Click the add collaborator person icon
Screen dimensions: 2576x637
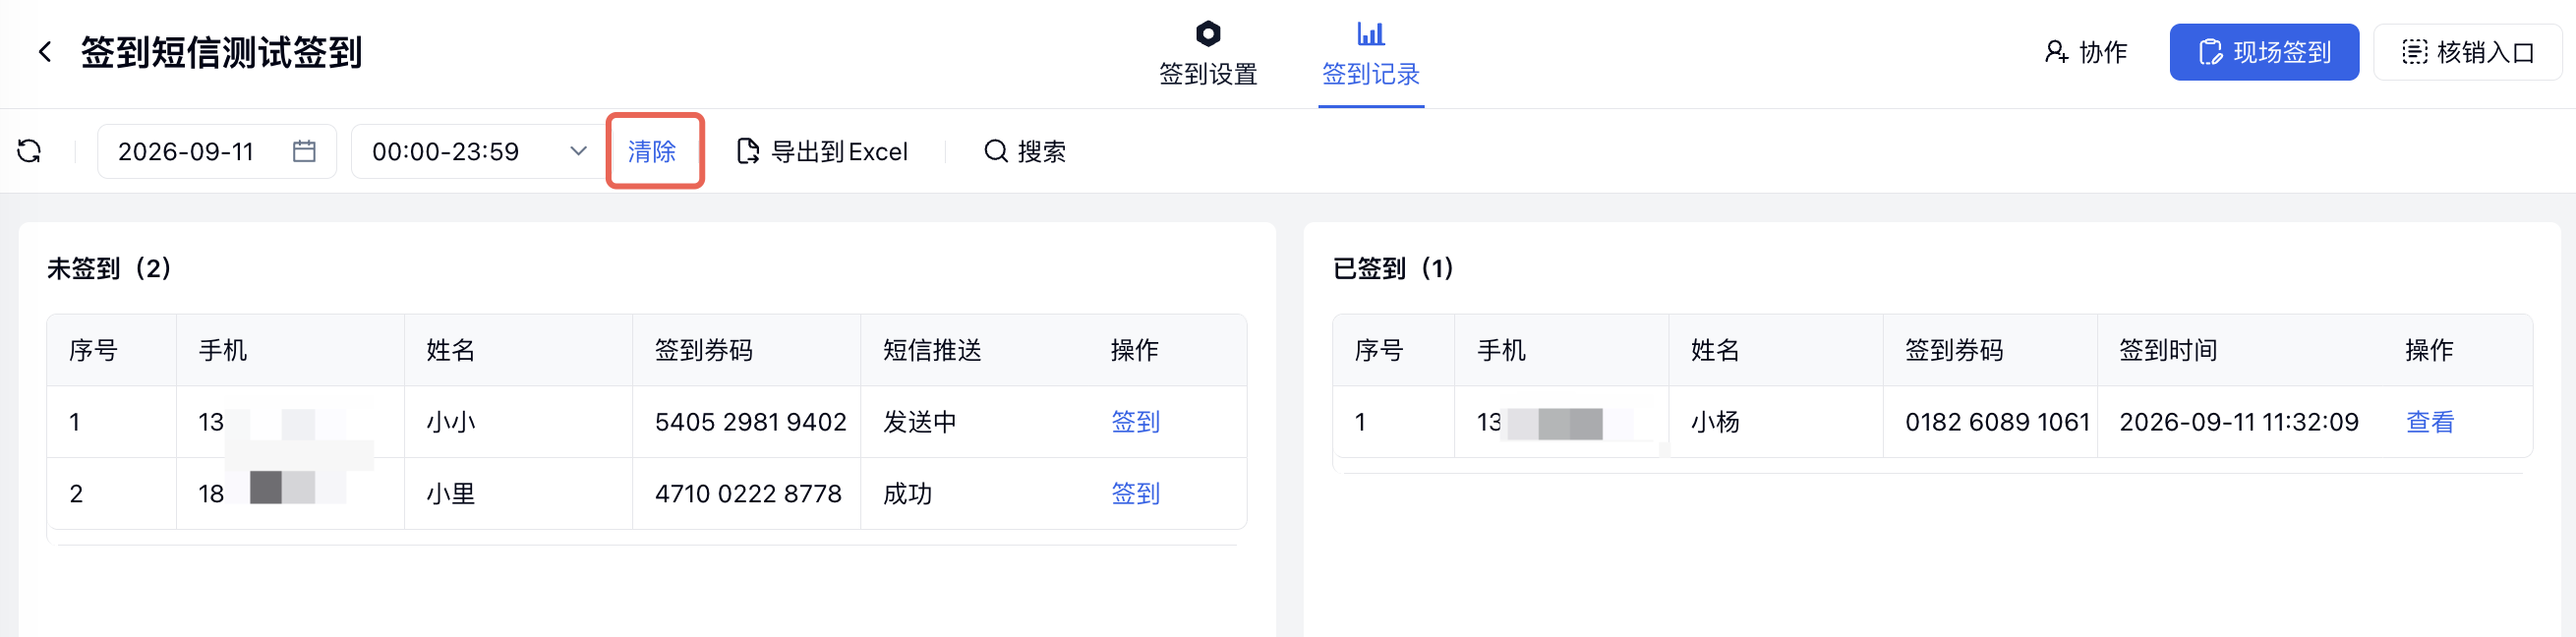[2055, 52]
